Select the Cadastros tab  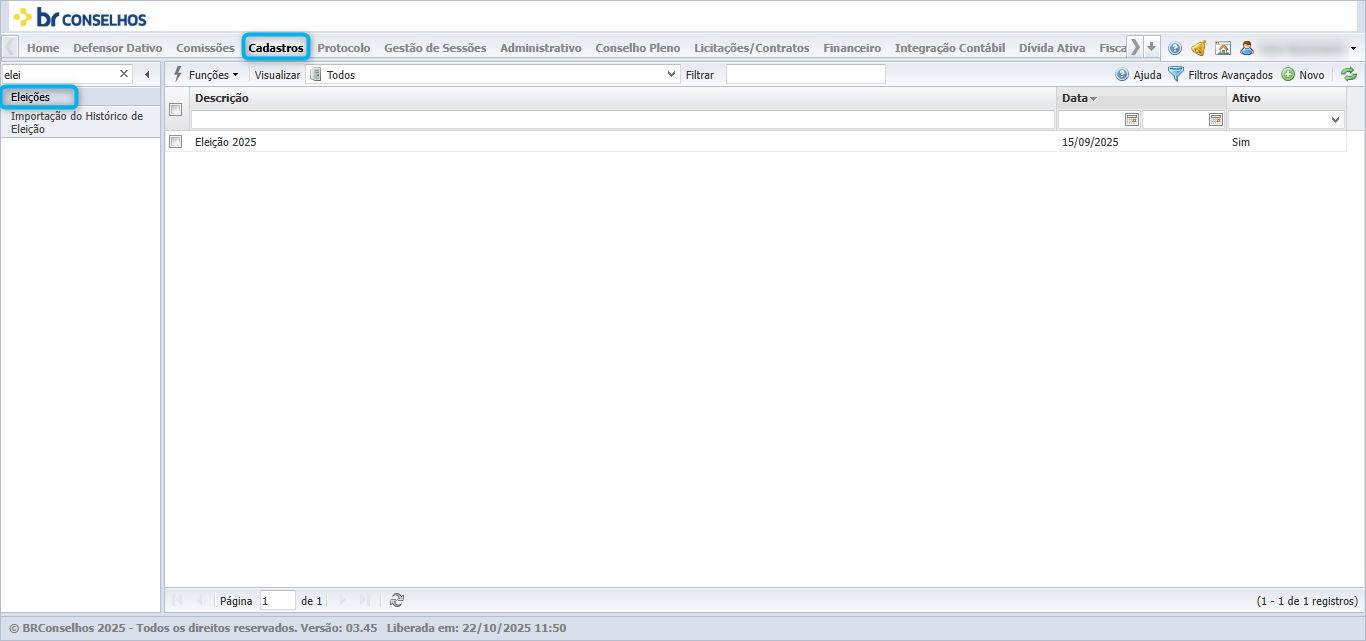(276, 48)
